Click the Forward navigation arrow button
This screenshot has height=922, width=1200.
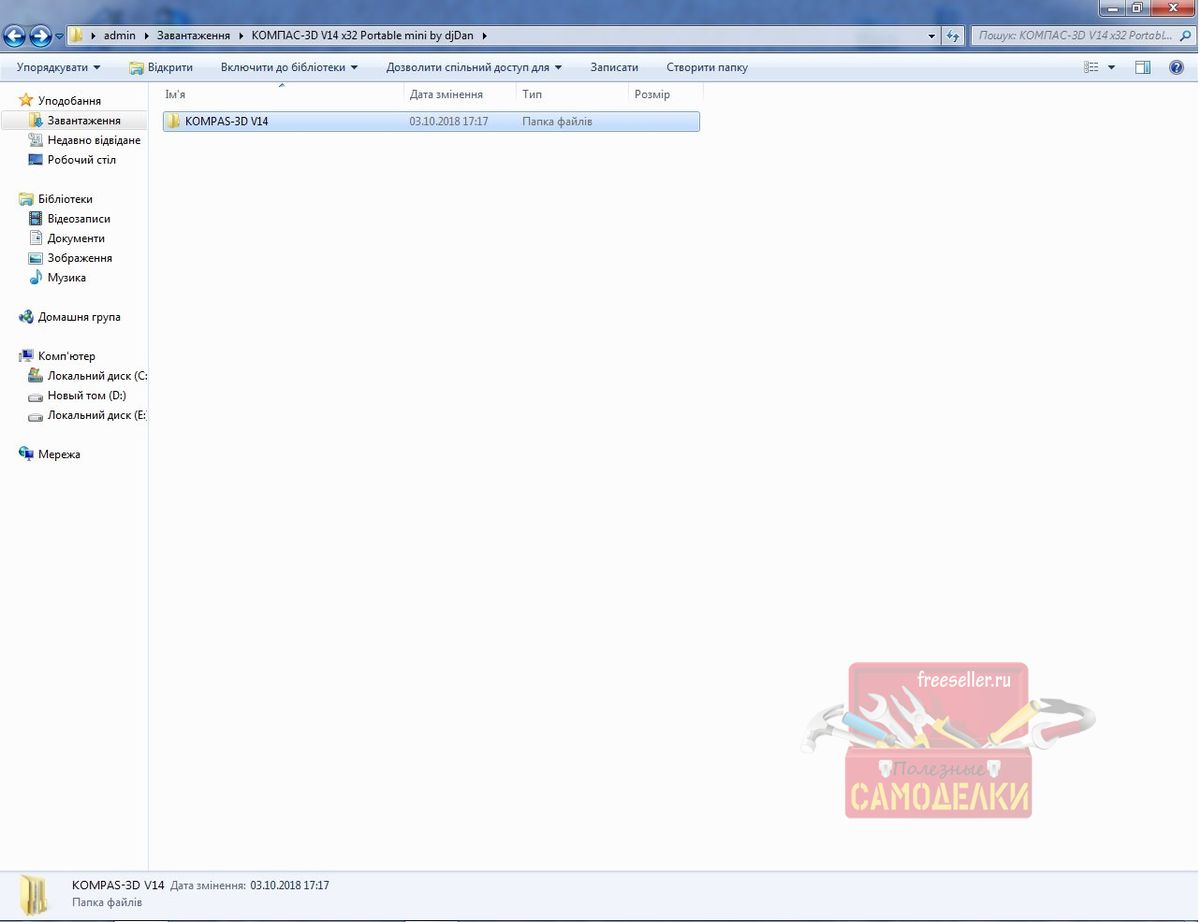click(40, 36)
